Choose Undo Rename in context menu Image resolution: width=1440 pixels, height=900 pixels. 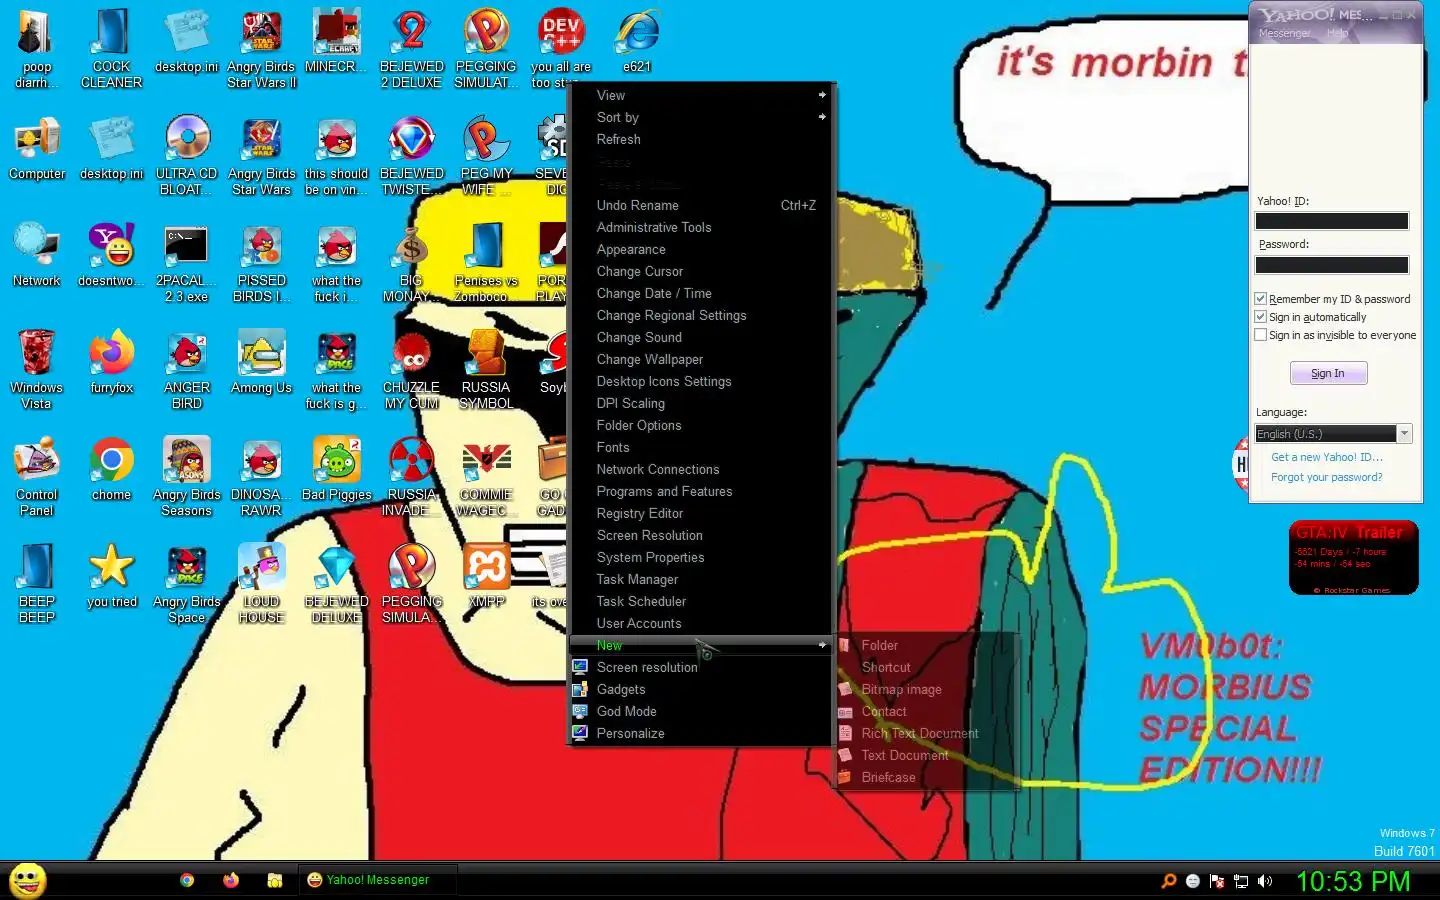[700, 205]
